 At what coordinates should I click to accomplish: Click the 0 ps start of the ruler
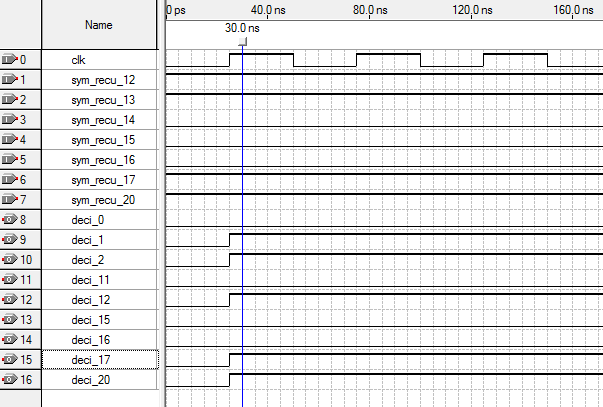175,9
